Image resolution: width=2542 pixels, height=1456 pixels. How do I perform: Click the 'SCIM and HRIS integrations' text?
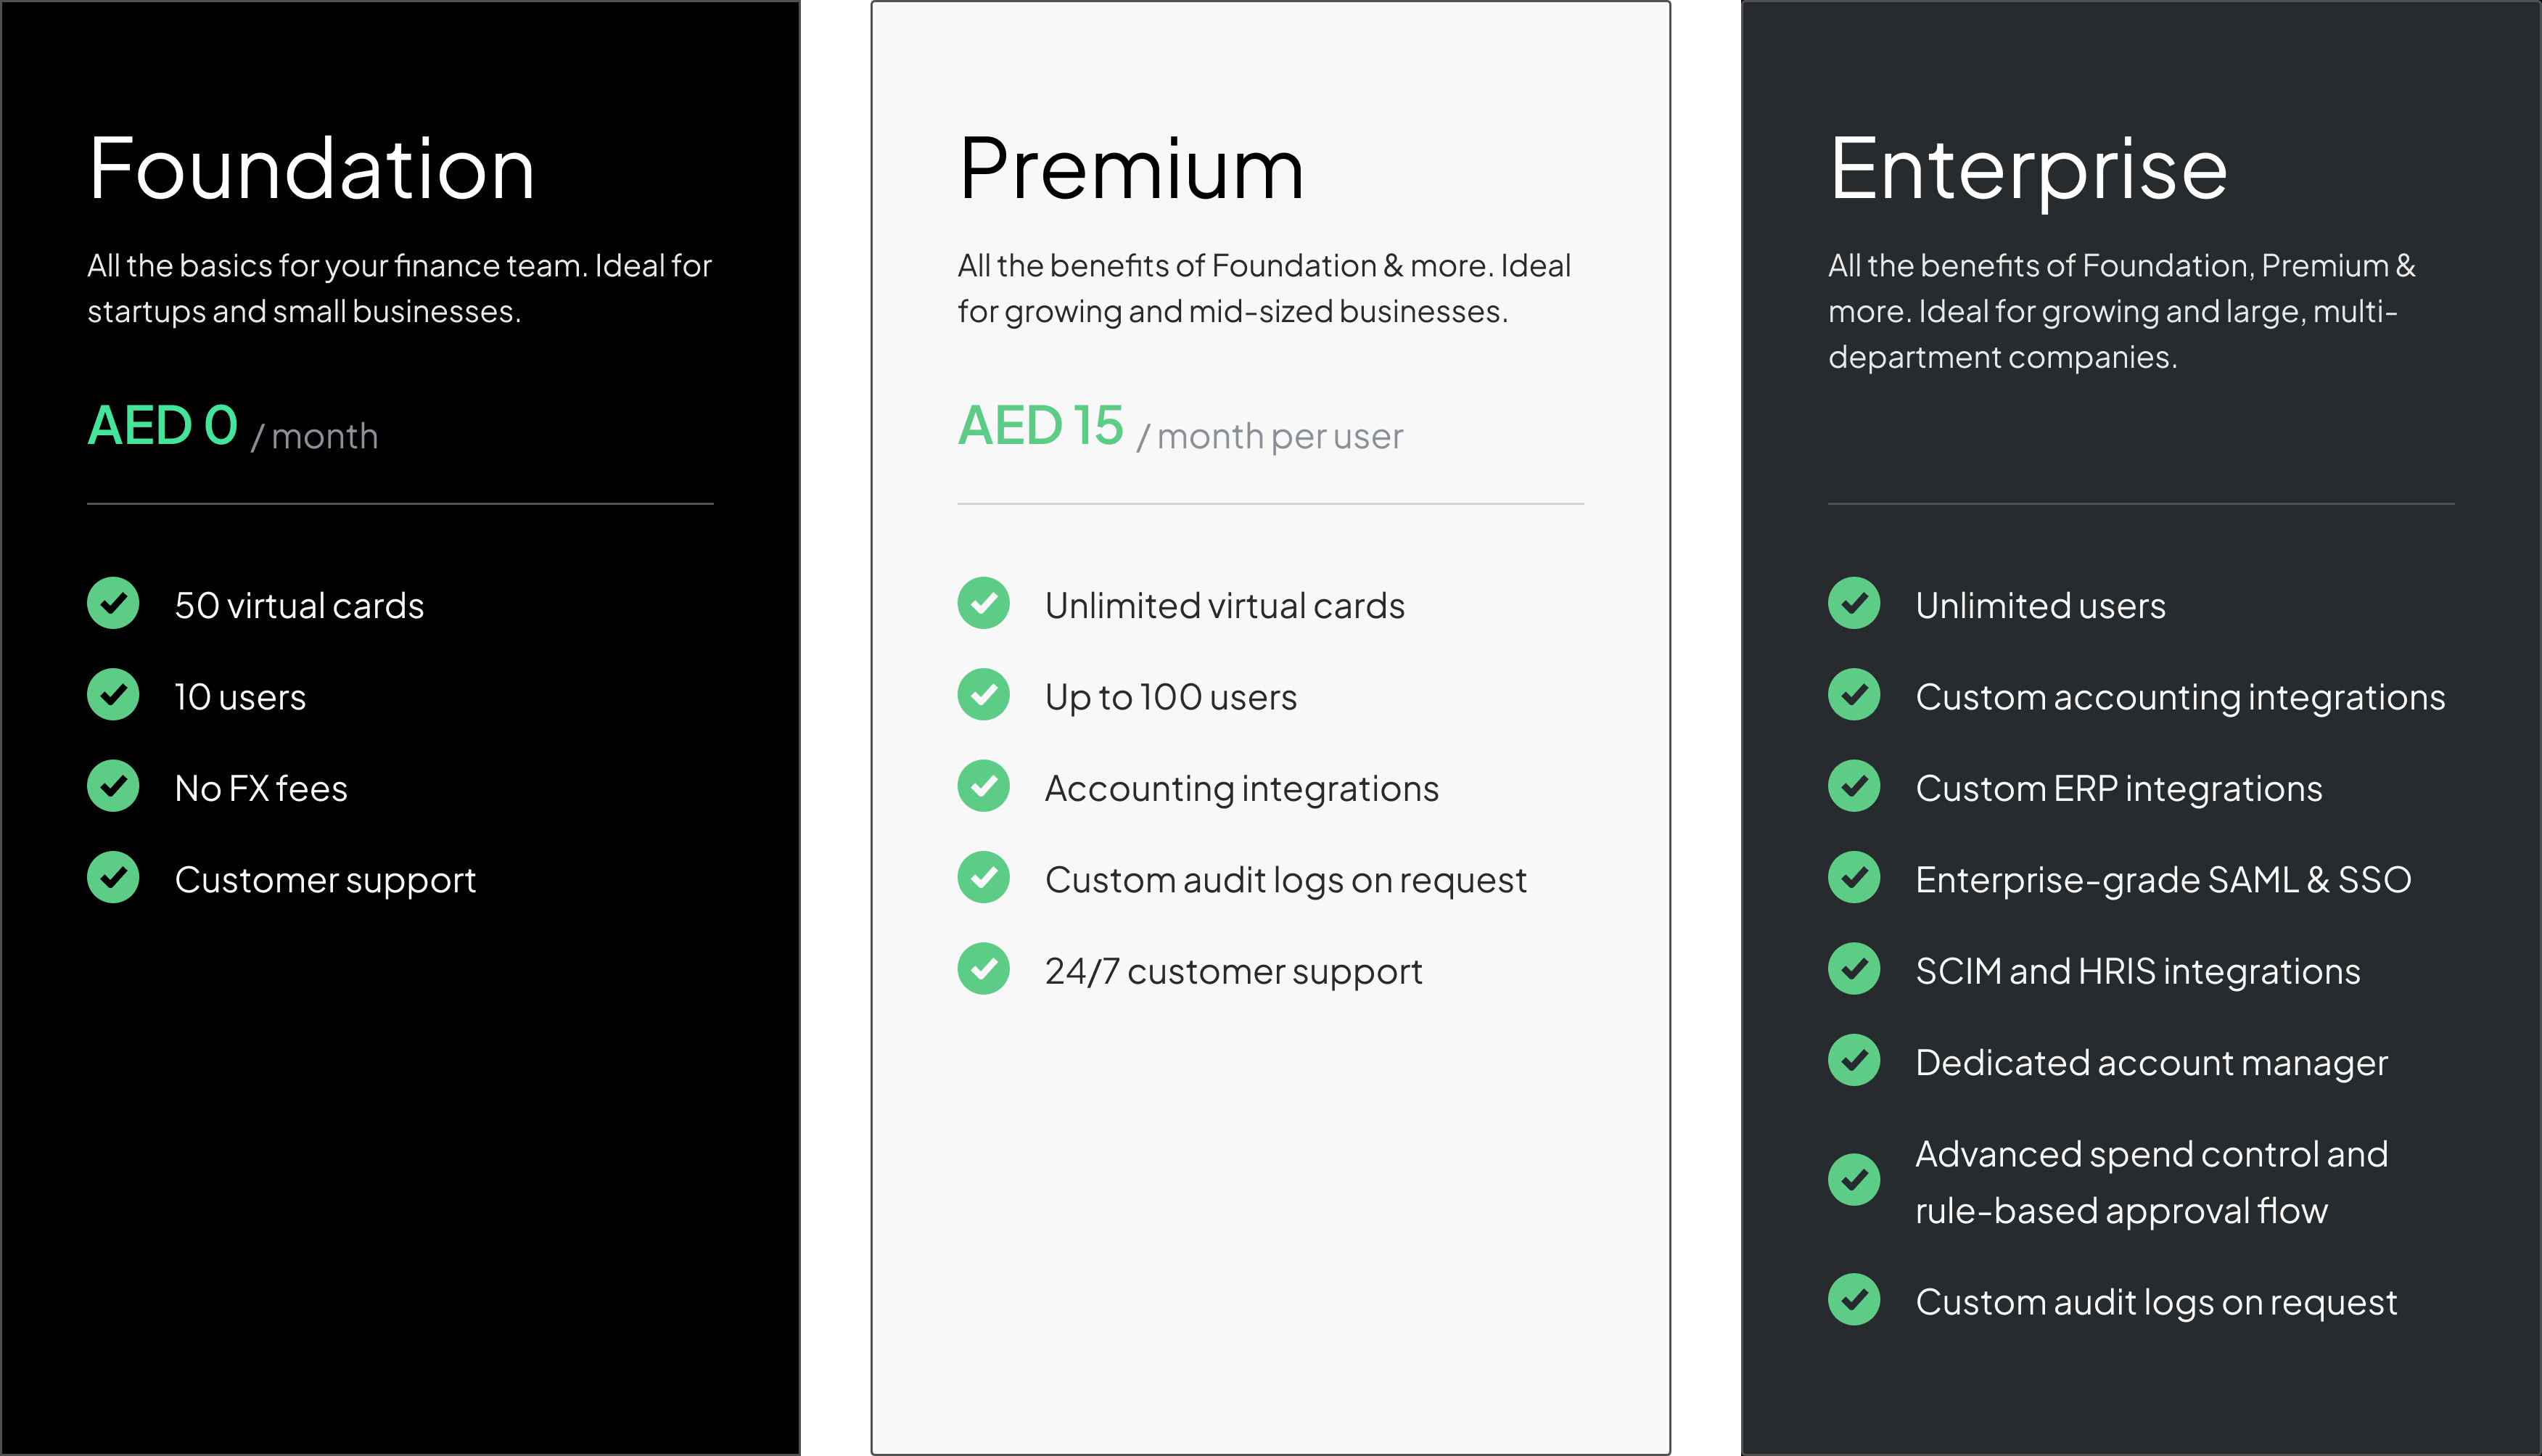[x=2138, y=972]
